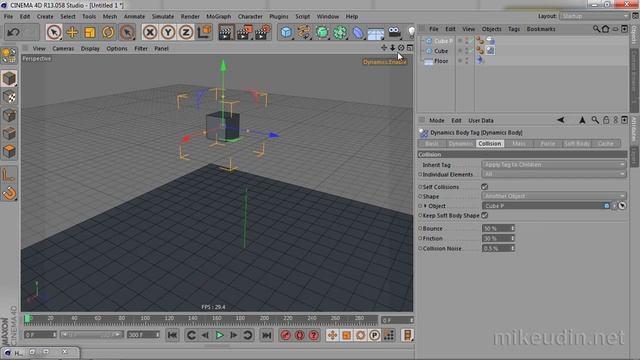640x360 pixels.
Task: Open the generators green cube icon
Action: (x=322, y=32)
